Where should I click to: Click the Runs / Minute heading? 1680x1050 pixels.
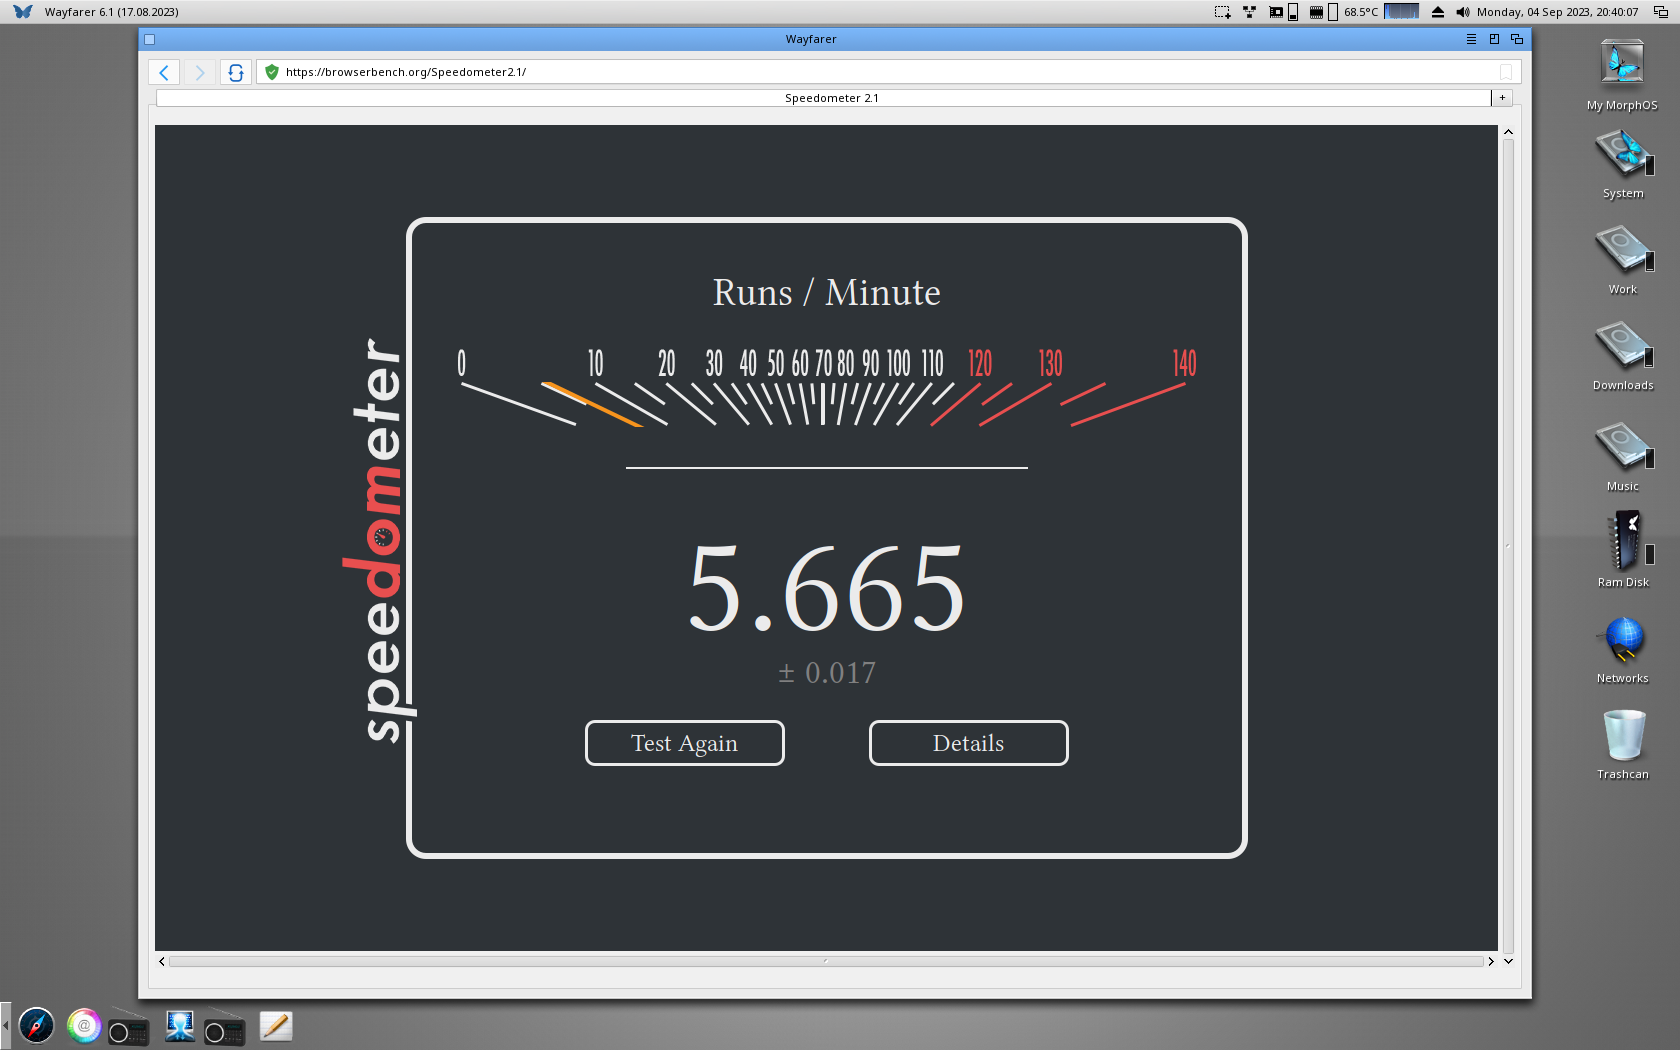click(827, 292)
